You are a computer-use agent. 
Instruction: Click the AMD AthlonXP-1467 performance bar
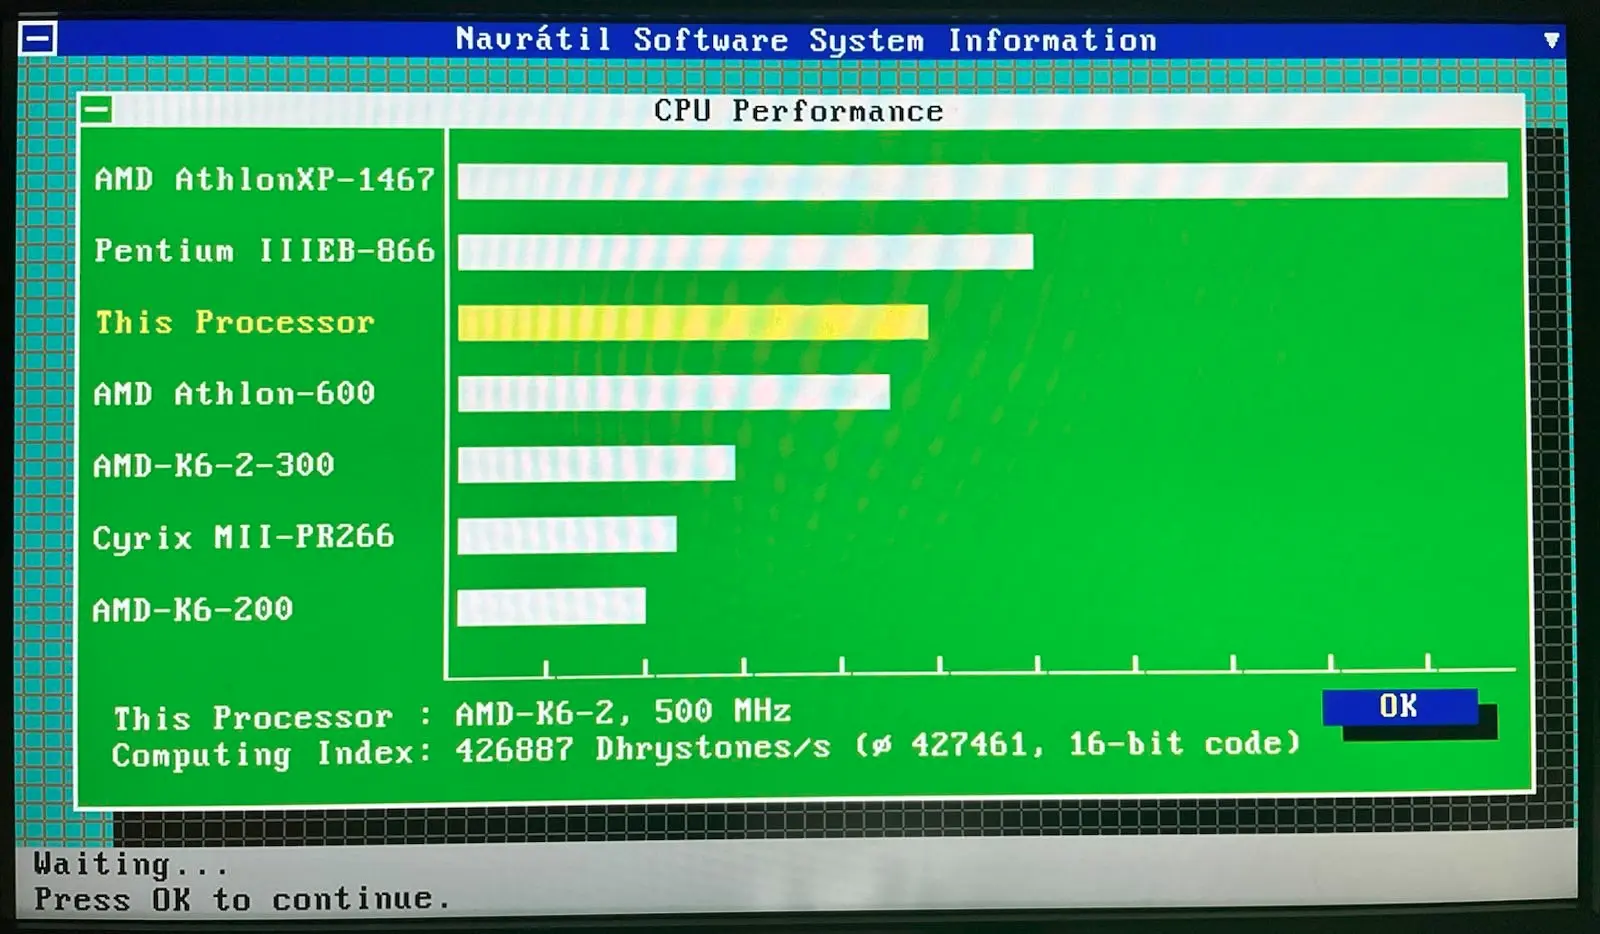point(982,180)
